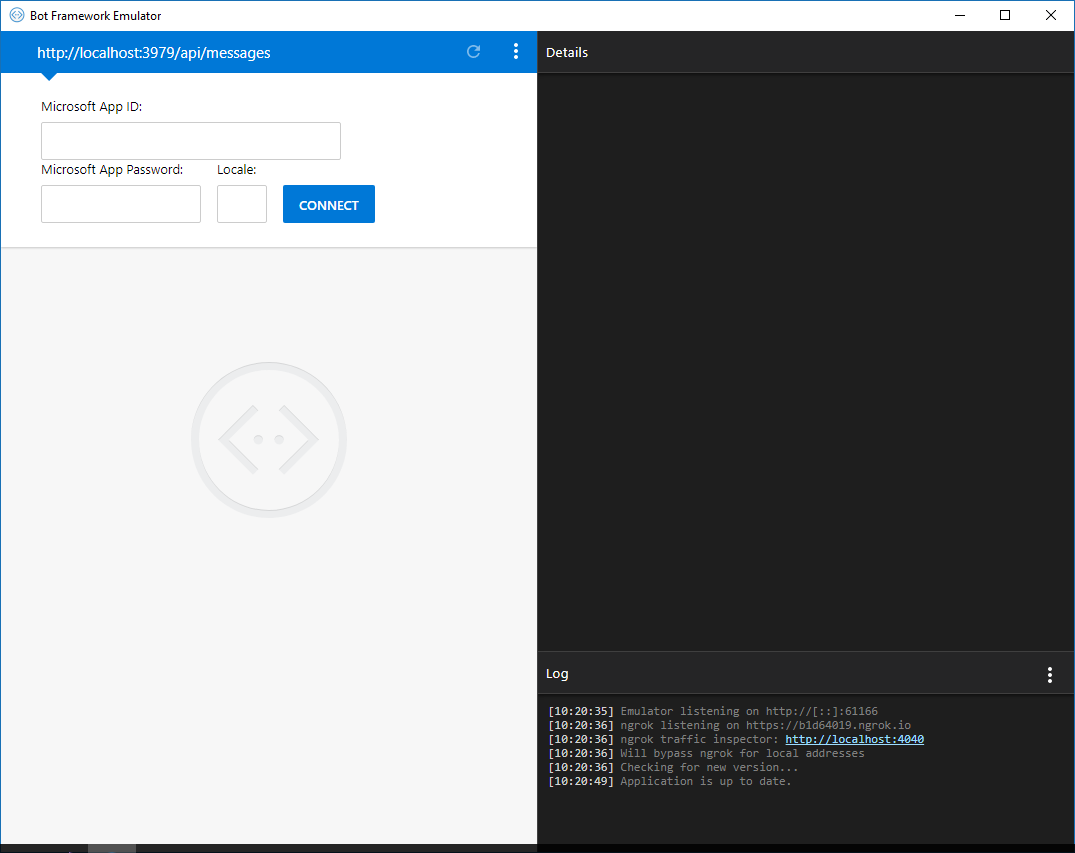Focus the Microsoft App ID input box

(x=191, y=141)
